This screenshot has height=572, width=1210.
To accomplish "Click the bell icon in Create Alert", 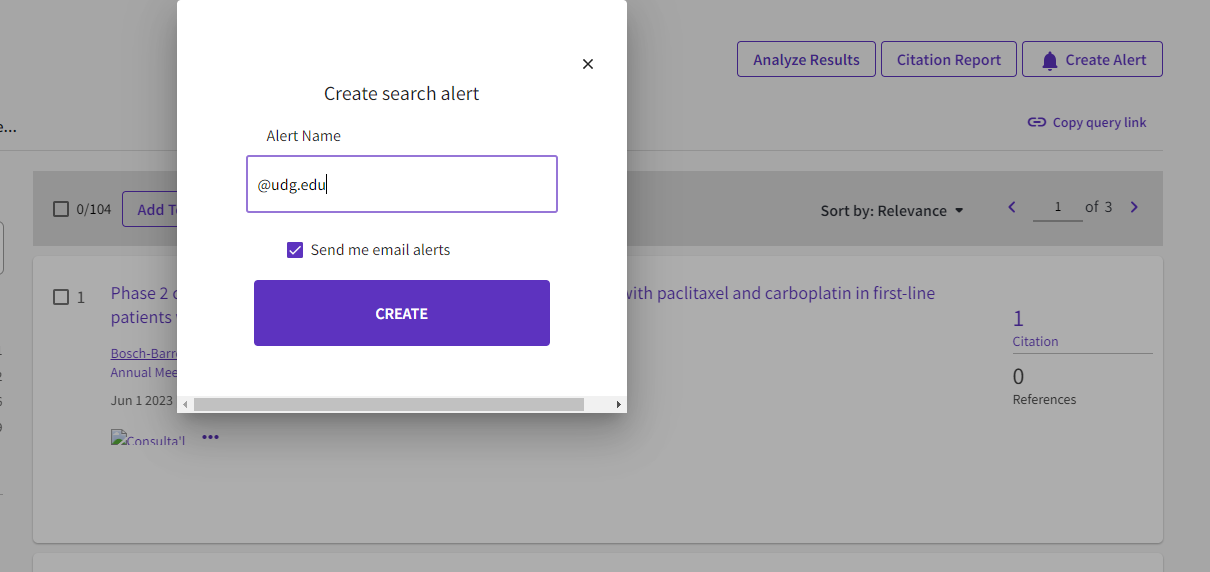I will pos(1049,60).
